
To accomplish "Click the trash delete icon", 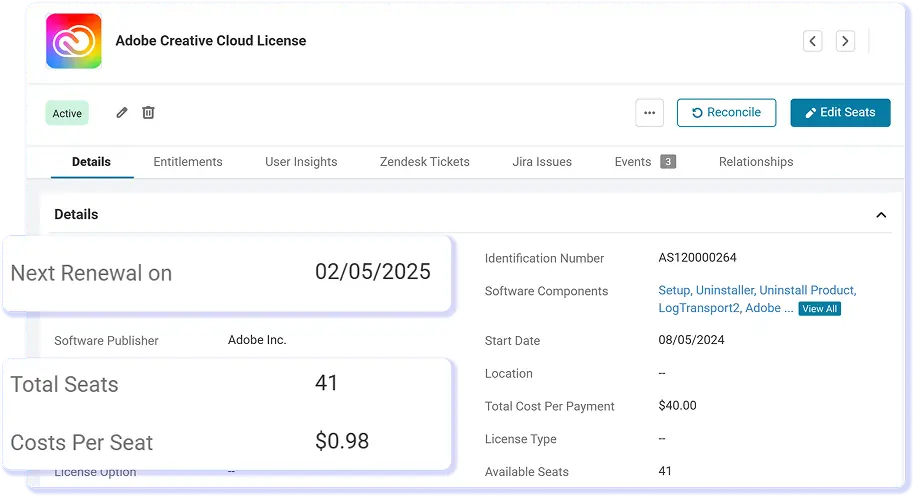I will pyautogui.click(x=149, y=112).
